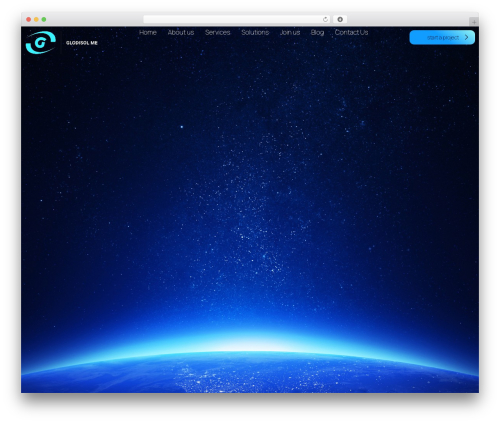This screenshot has width=500, height=423.
Task: Open the Join us page
Action: click(x=290, y=32)
